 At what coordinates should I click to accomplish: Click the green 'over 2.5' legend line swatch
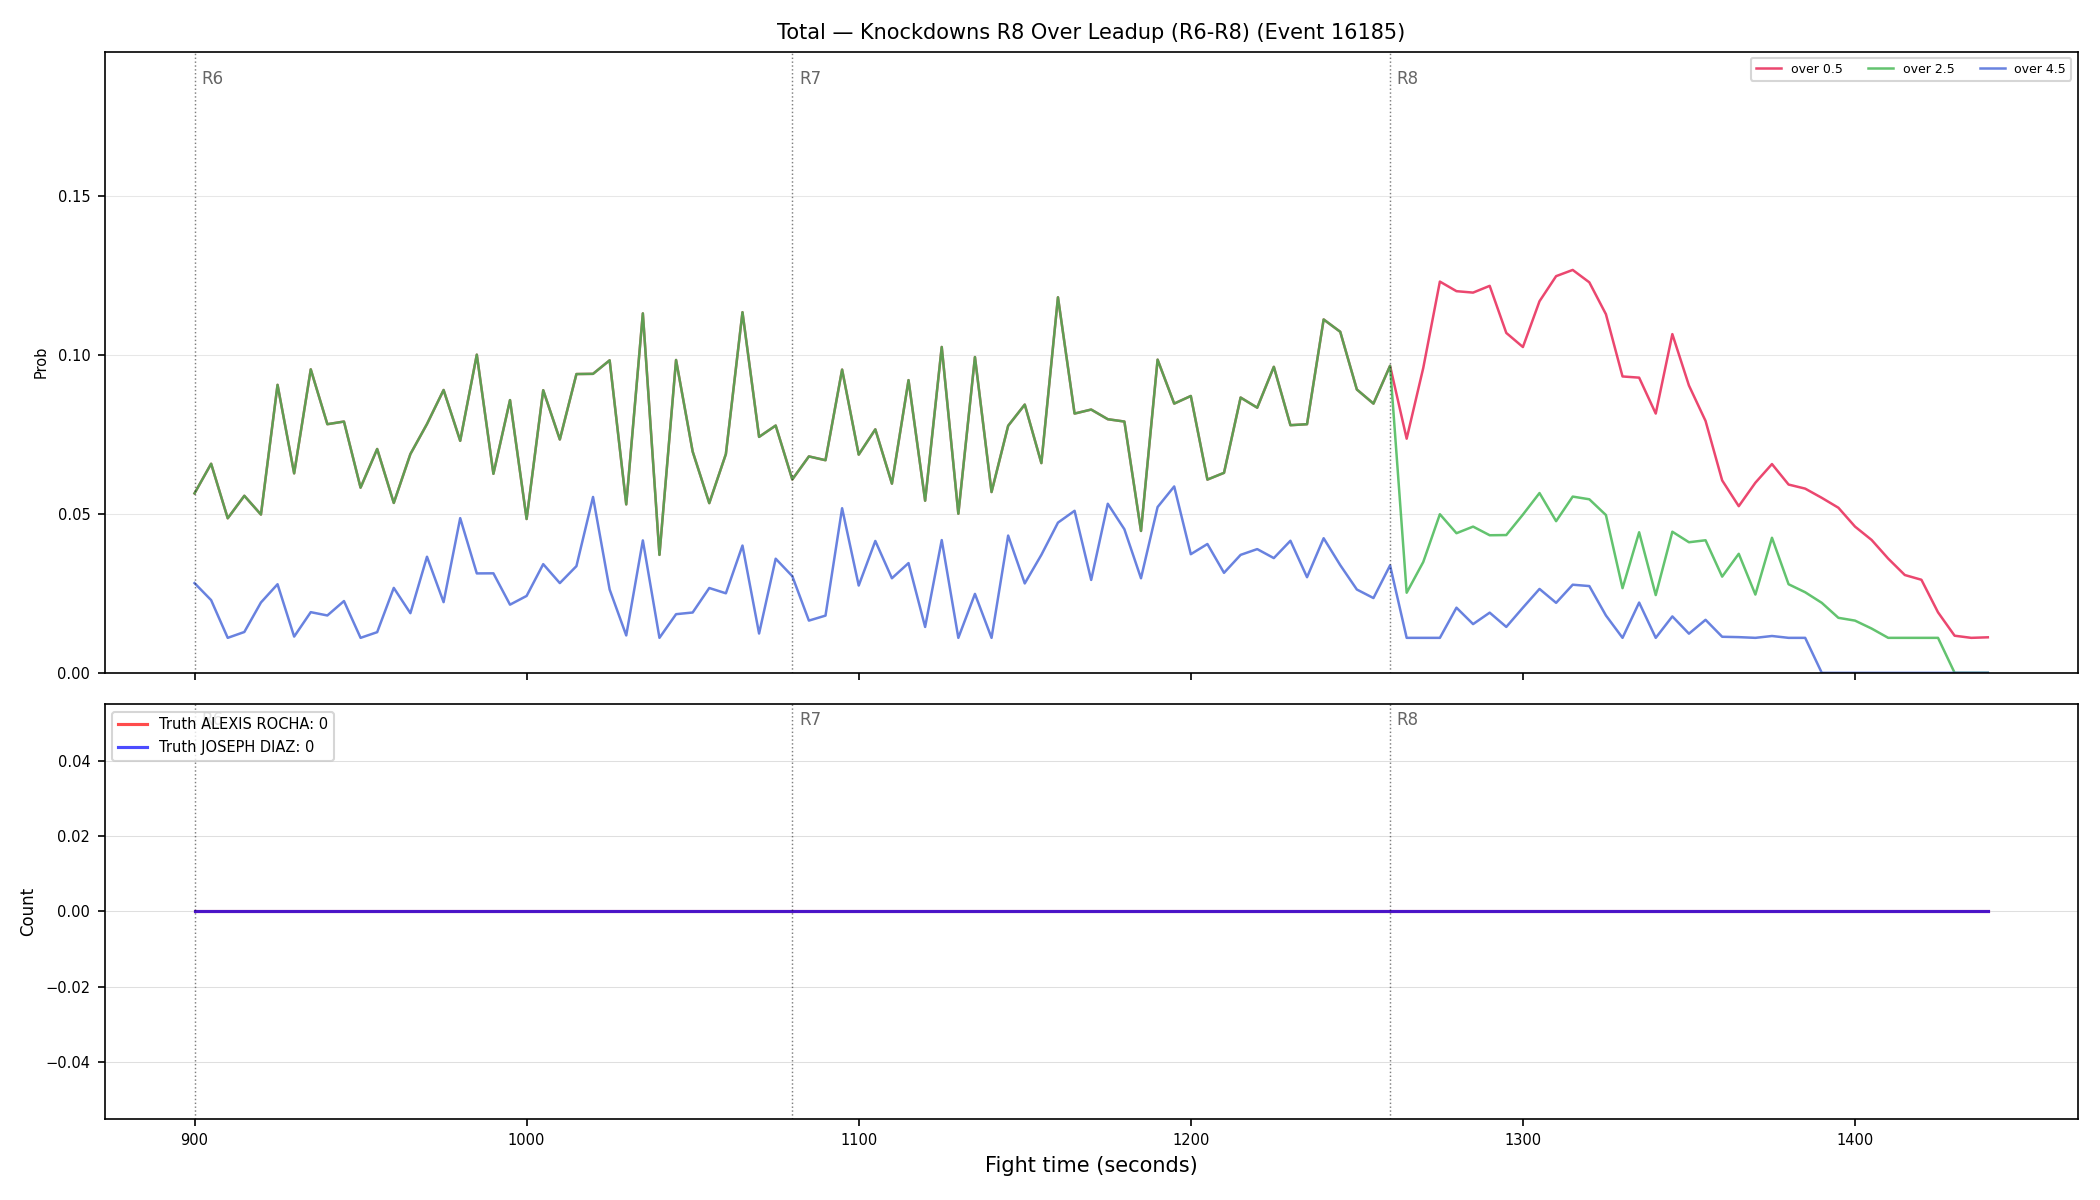[1880, 69]
